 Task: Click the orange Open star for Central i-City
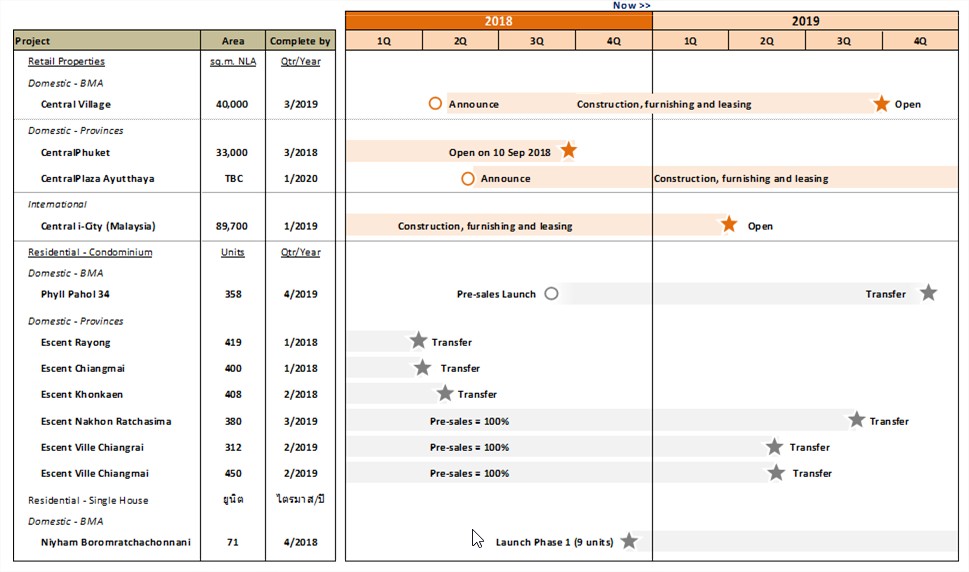[729, 224]
